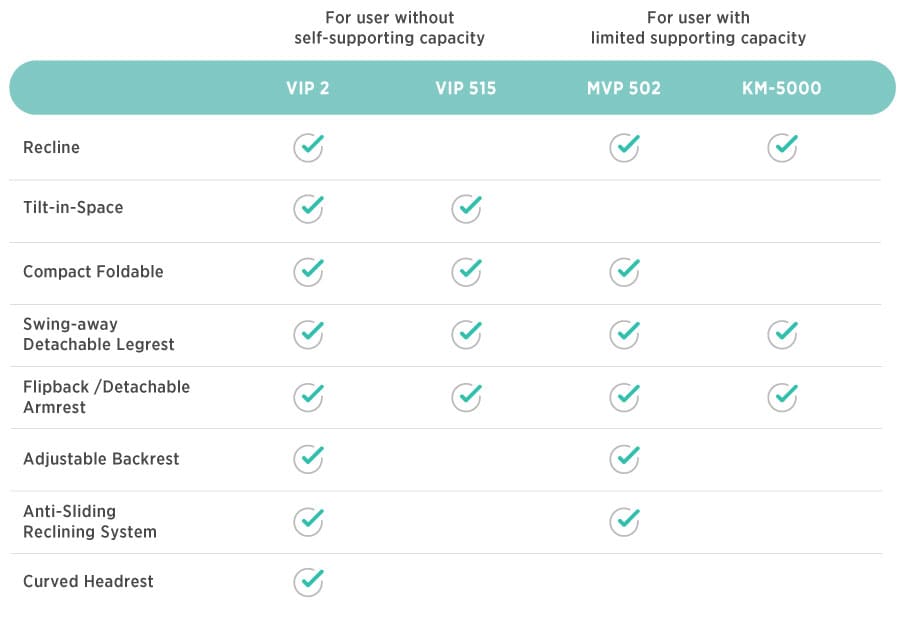Image resolution: width=900 pixels, height=625 pixels.
Task: Click the Tilt-in-Space feature label
Action: coord(73,208)
